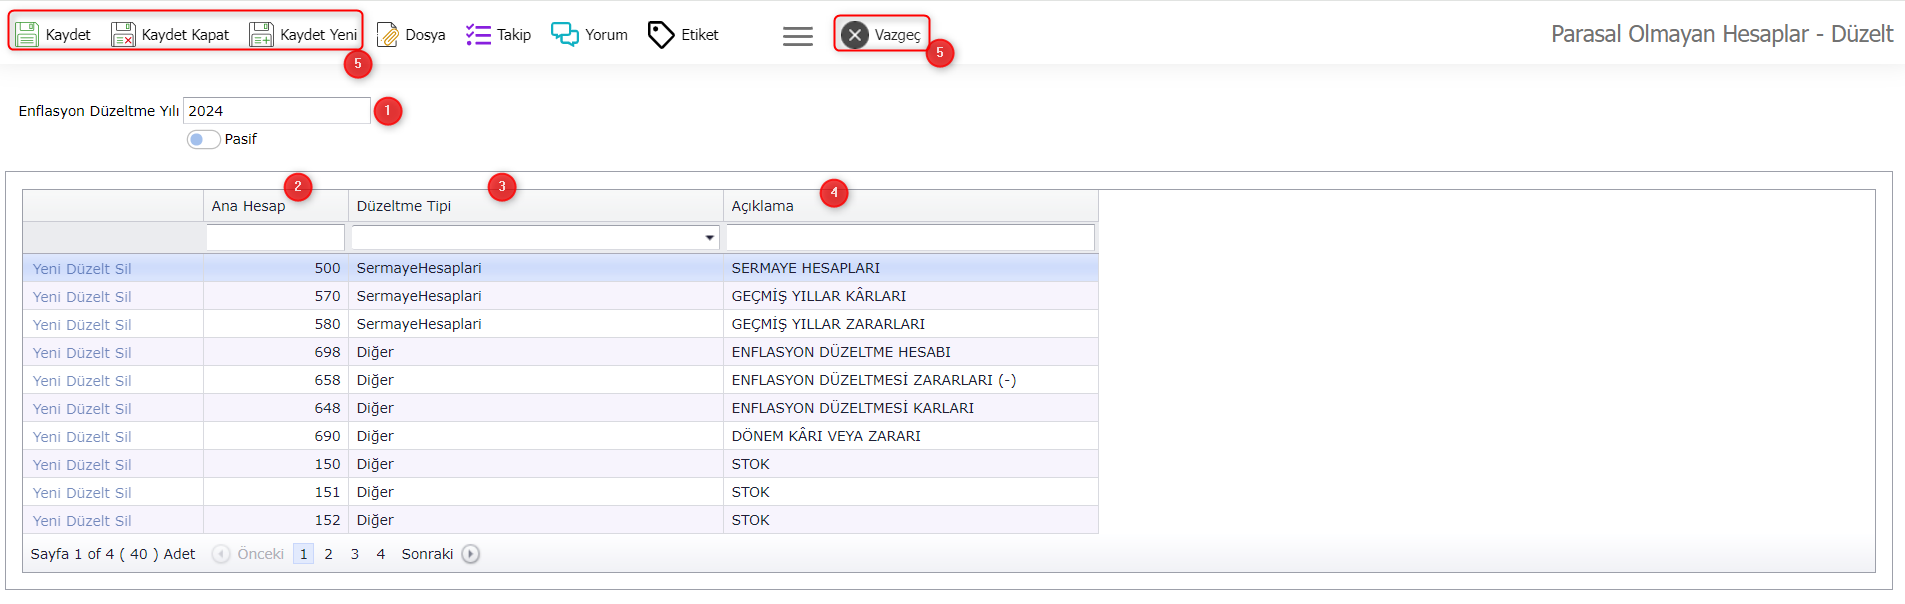The image size is (1905, 604).
Task: Click the Açıklama filter input
Action: point(910,238)
